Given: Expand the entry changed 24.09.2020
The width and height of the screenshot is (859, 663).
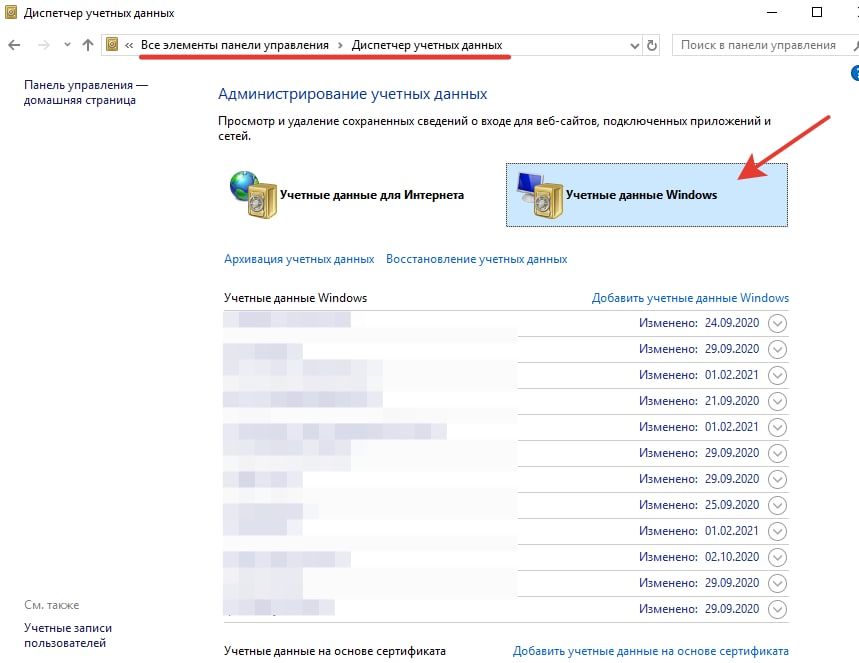Looking at the screenshot, I should tap(777, 323).
